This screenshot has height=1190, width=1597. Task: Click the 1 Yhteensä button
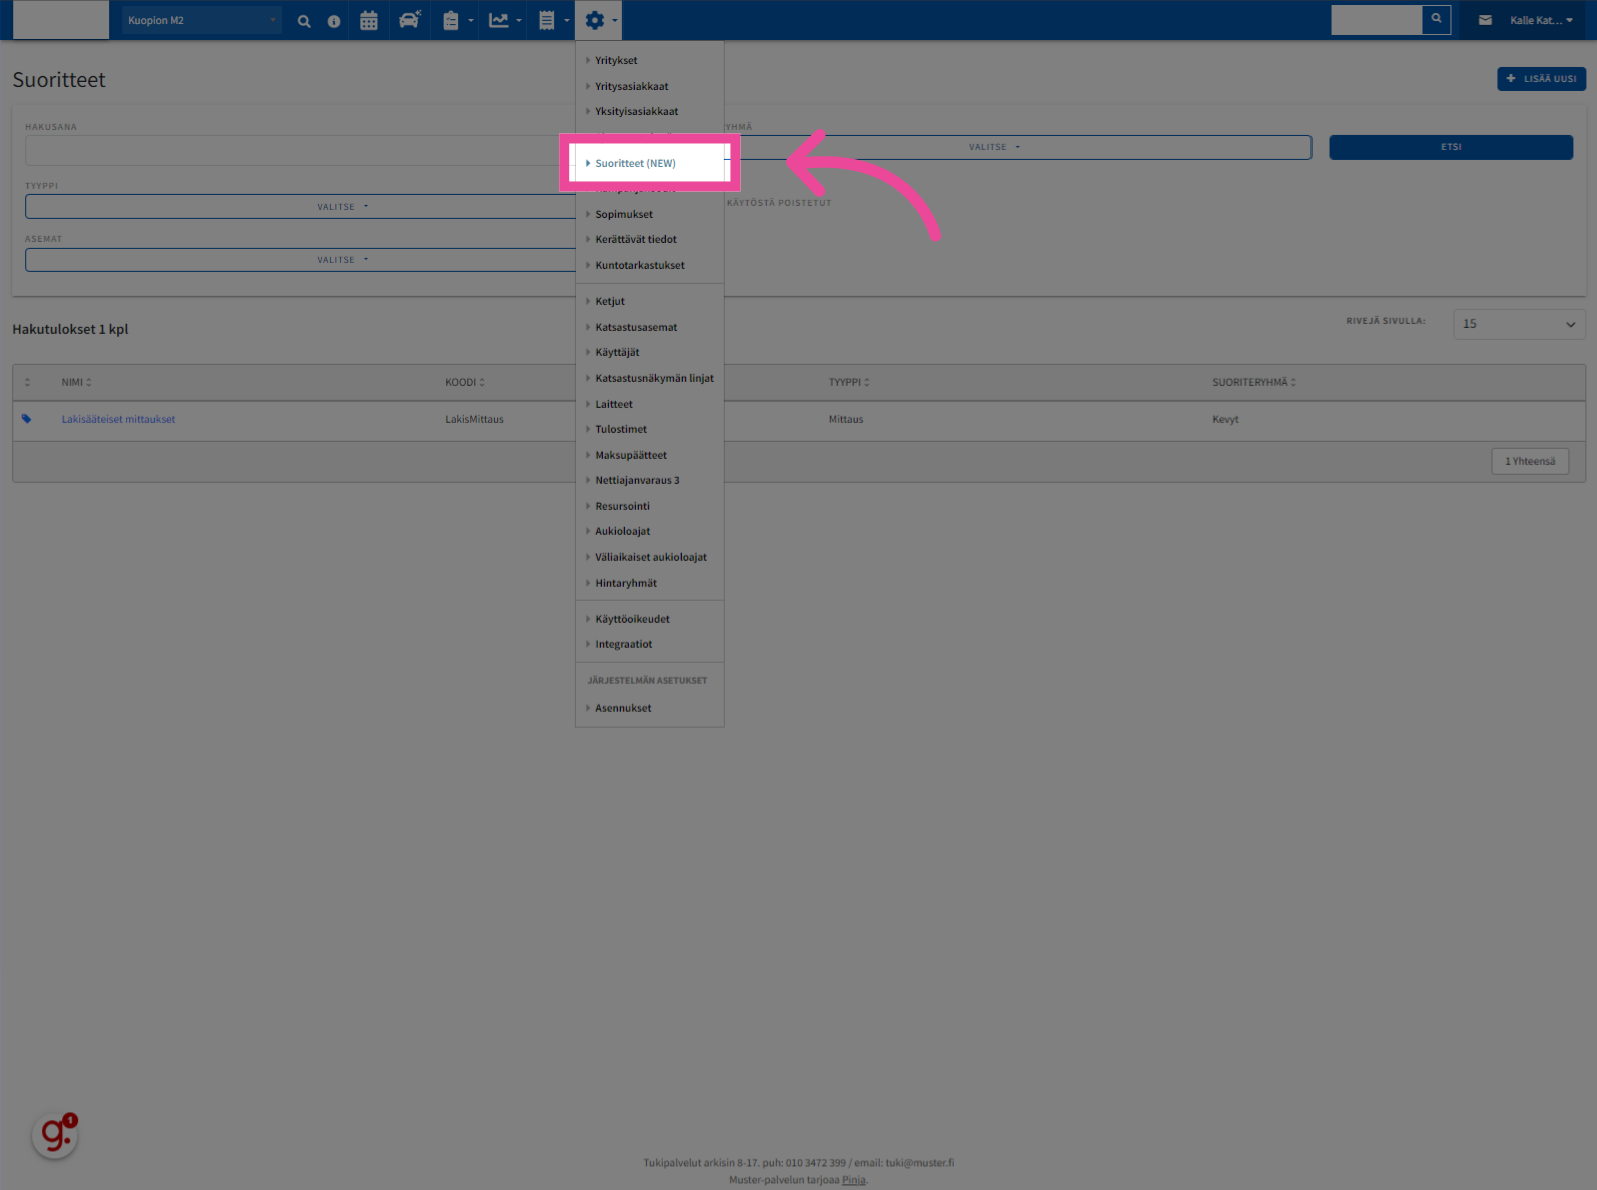[1530, 461]
